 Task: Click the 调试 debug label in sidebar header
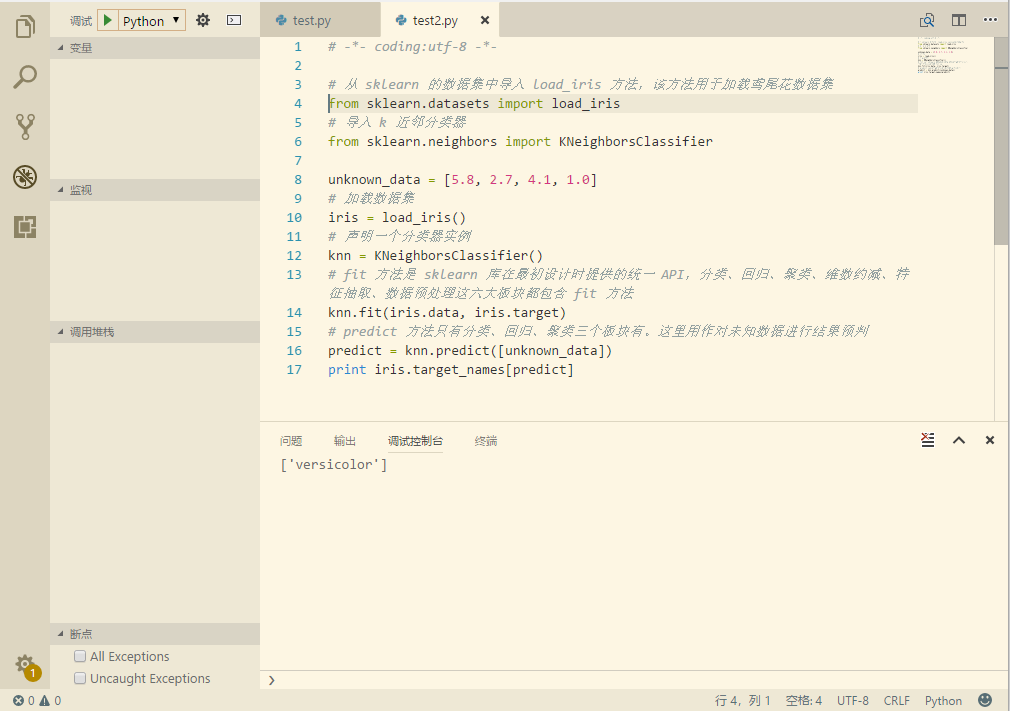point(81,21)
